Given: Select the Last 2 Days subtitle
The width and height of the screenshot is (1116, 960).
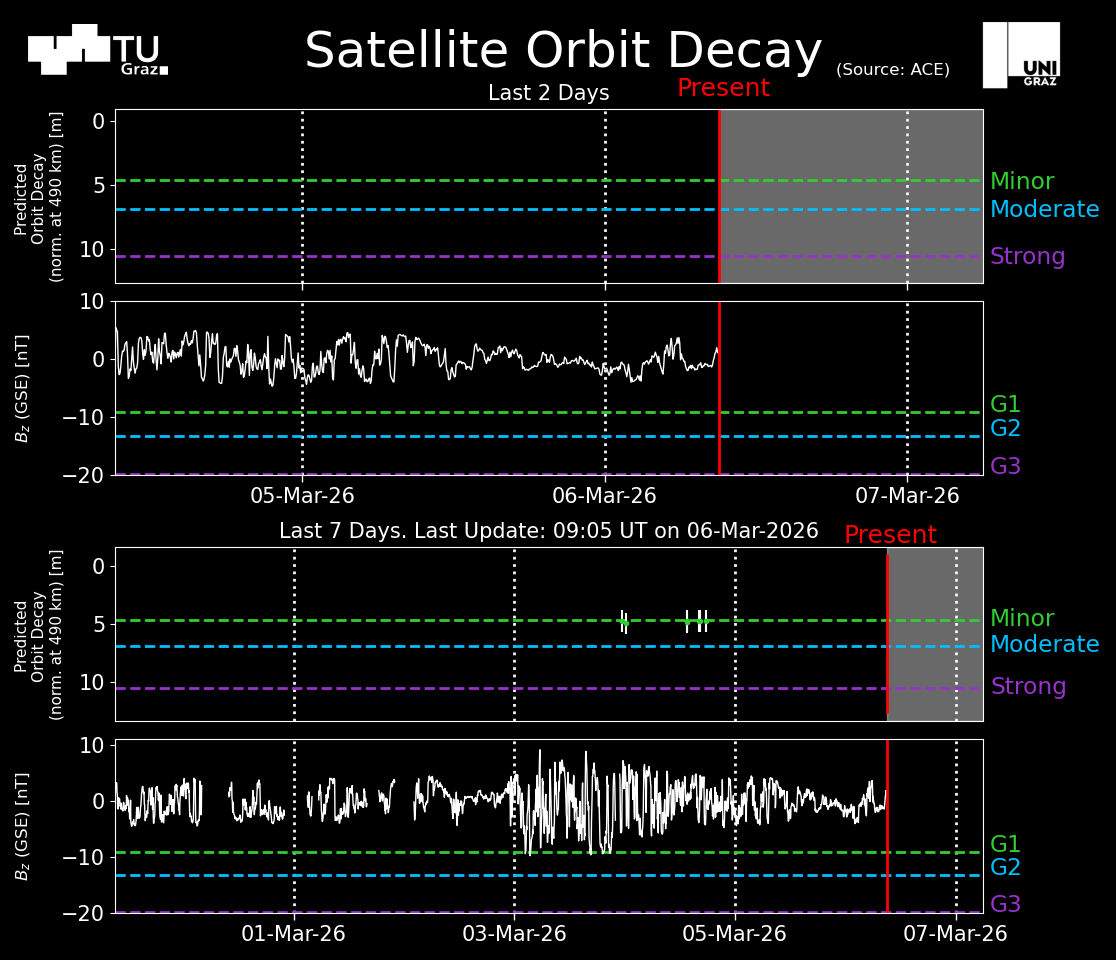Looking at the screenshot, I should tap(548, 93).
